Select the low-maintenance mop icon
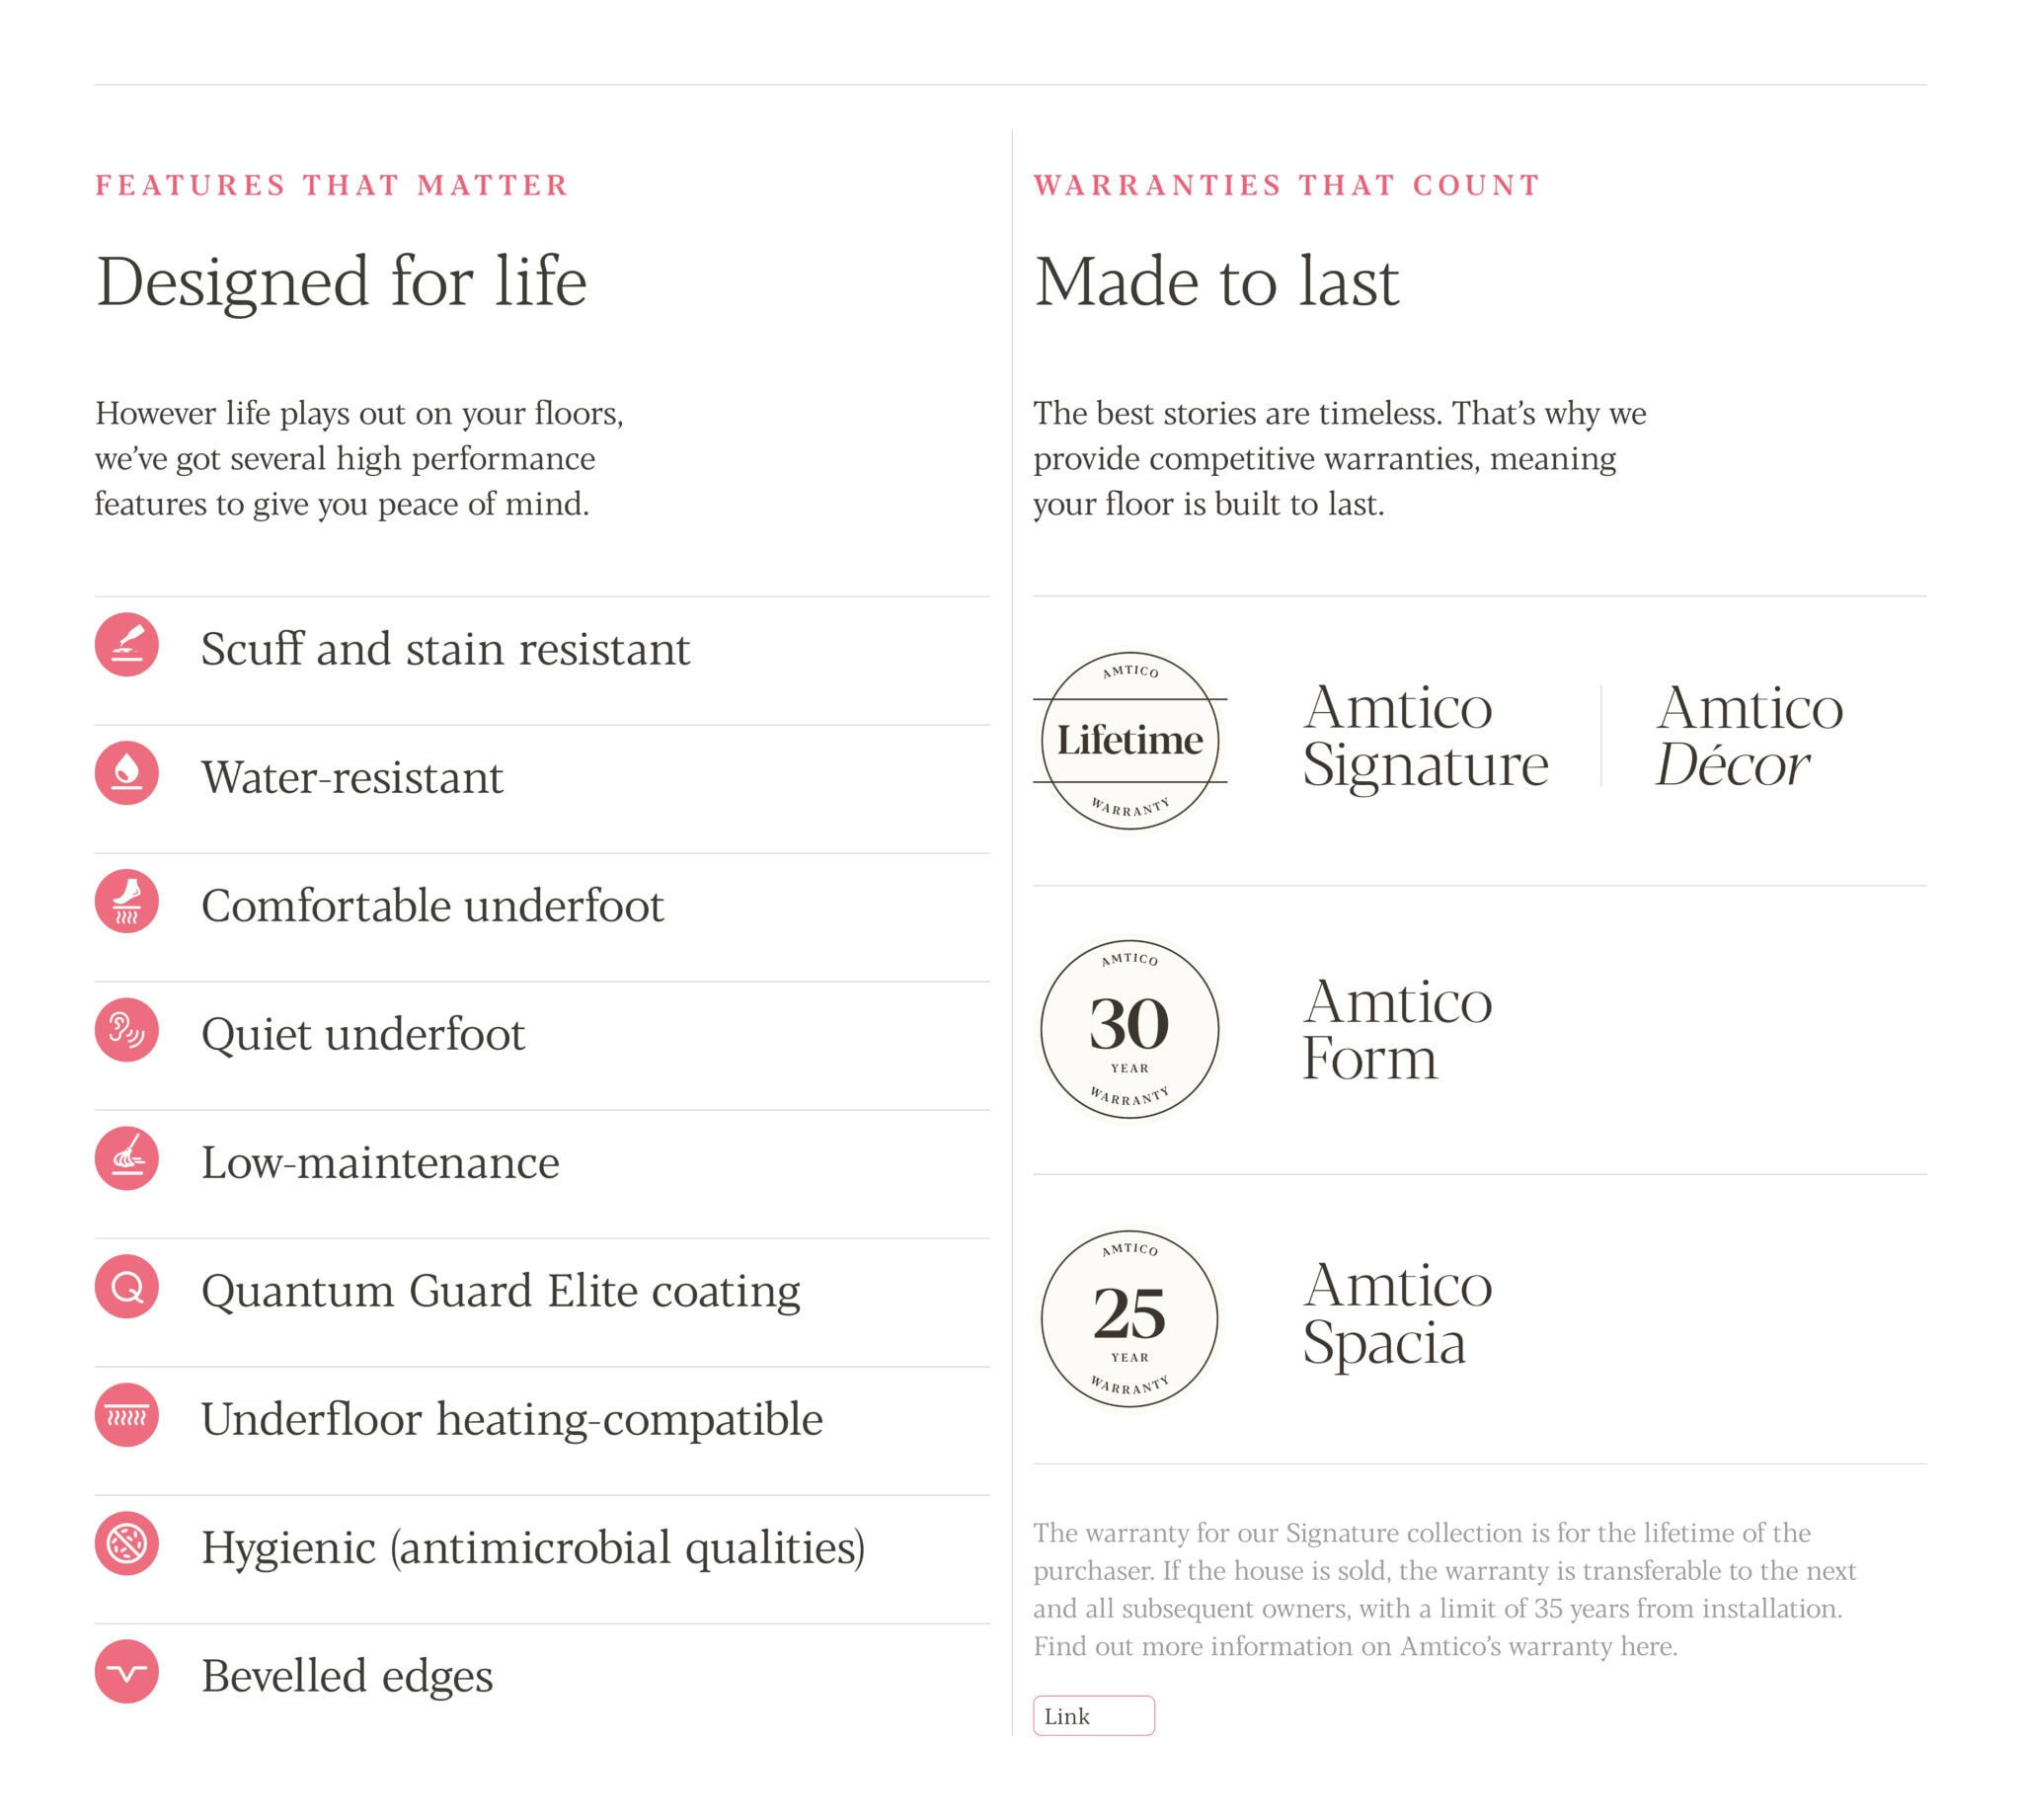The image size is (2022, 1820). pos(127,1158)
